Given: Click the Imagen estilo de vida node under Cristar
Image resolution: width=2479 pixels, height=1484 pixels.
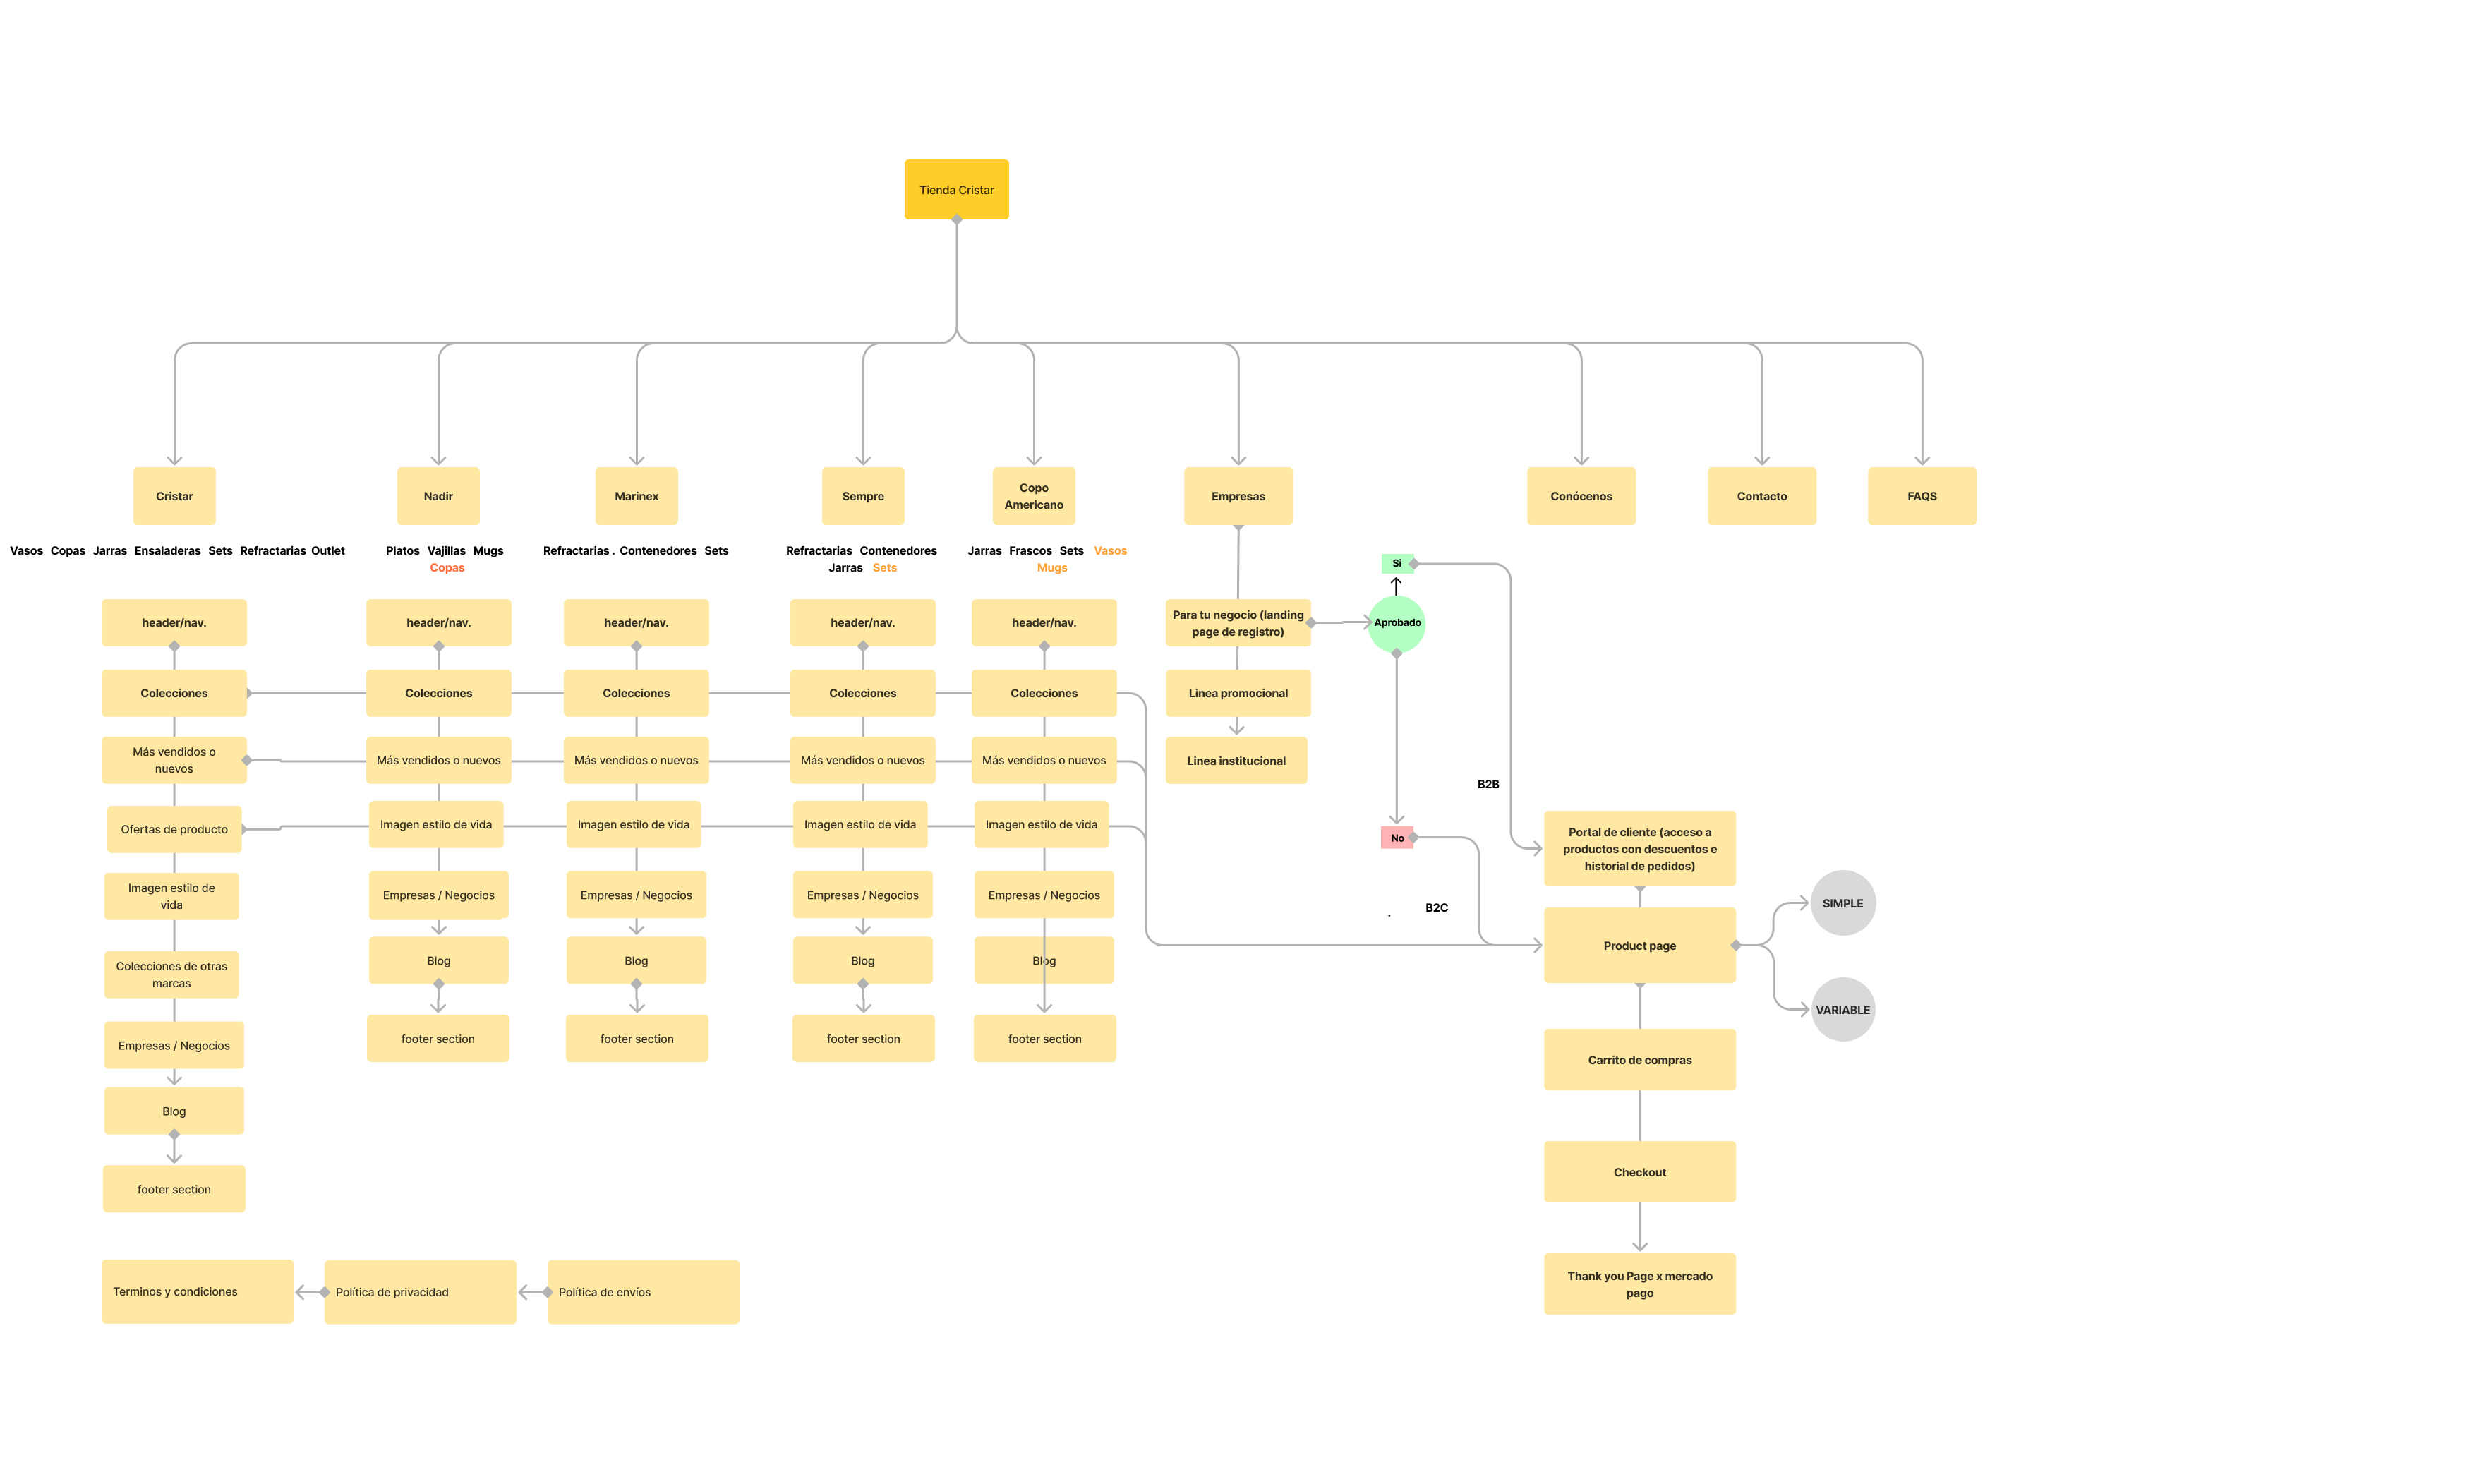Looking at the screenshot, I should coord(171,896).
